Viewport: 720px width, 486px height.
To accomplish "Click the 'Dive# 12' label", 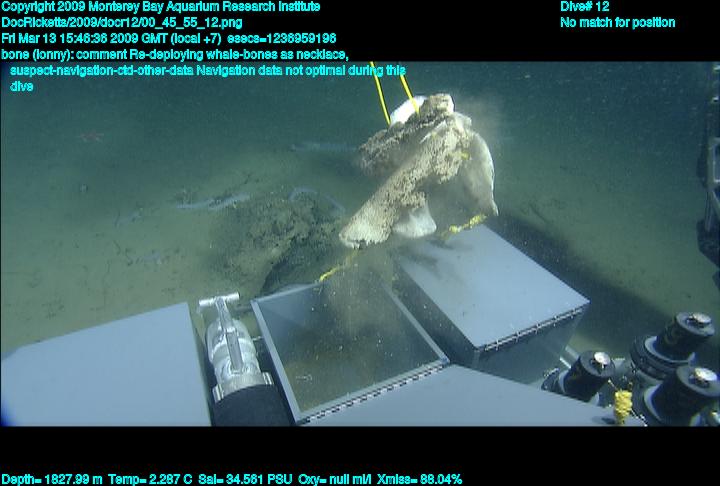I will pos(585,7).
